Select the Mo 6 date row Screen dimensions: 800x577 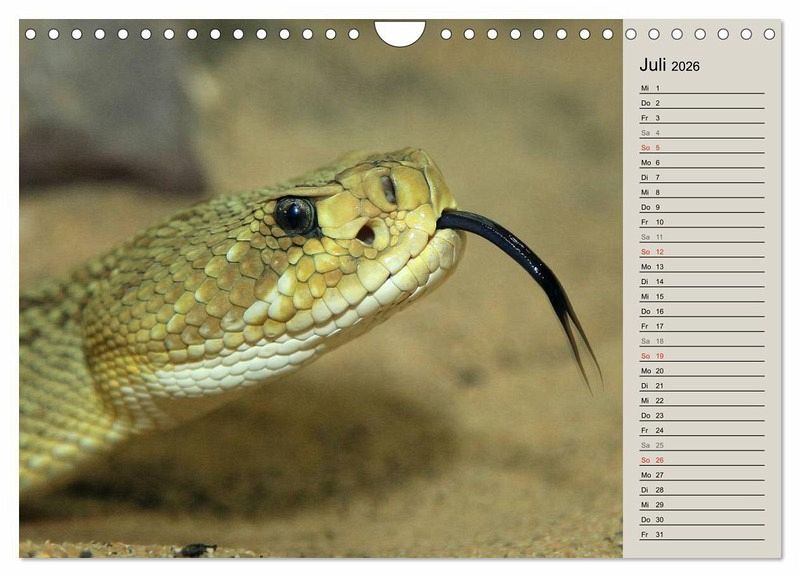(702, 162)
